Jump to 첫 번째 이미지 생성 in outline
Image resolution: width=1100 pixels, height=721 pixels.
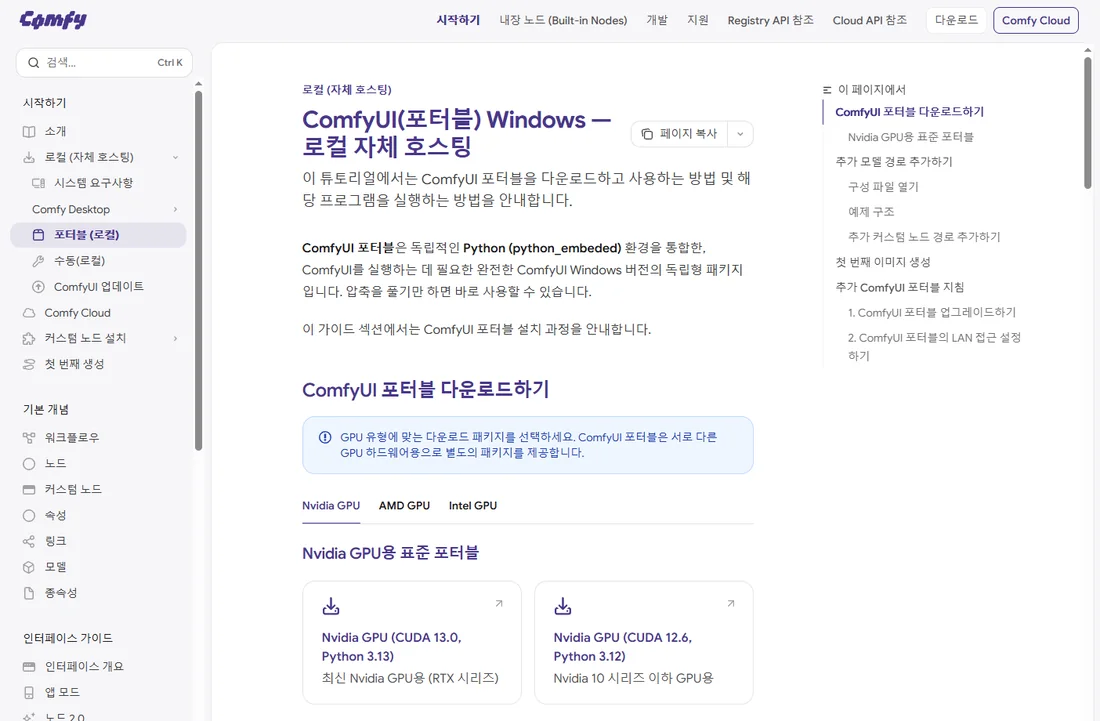click(x=883, y=262)
